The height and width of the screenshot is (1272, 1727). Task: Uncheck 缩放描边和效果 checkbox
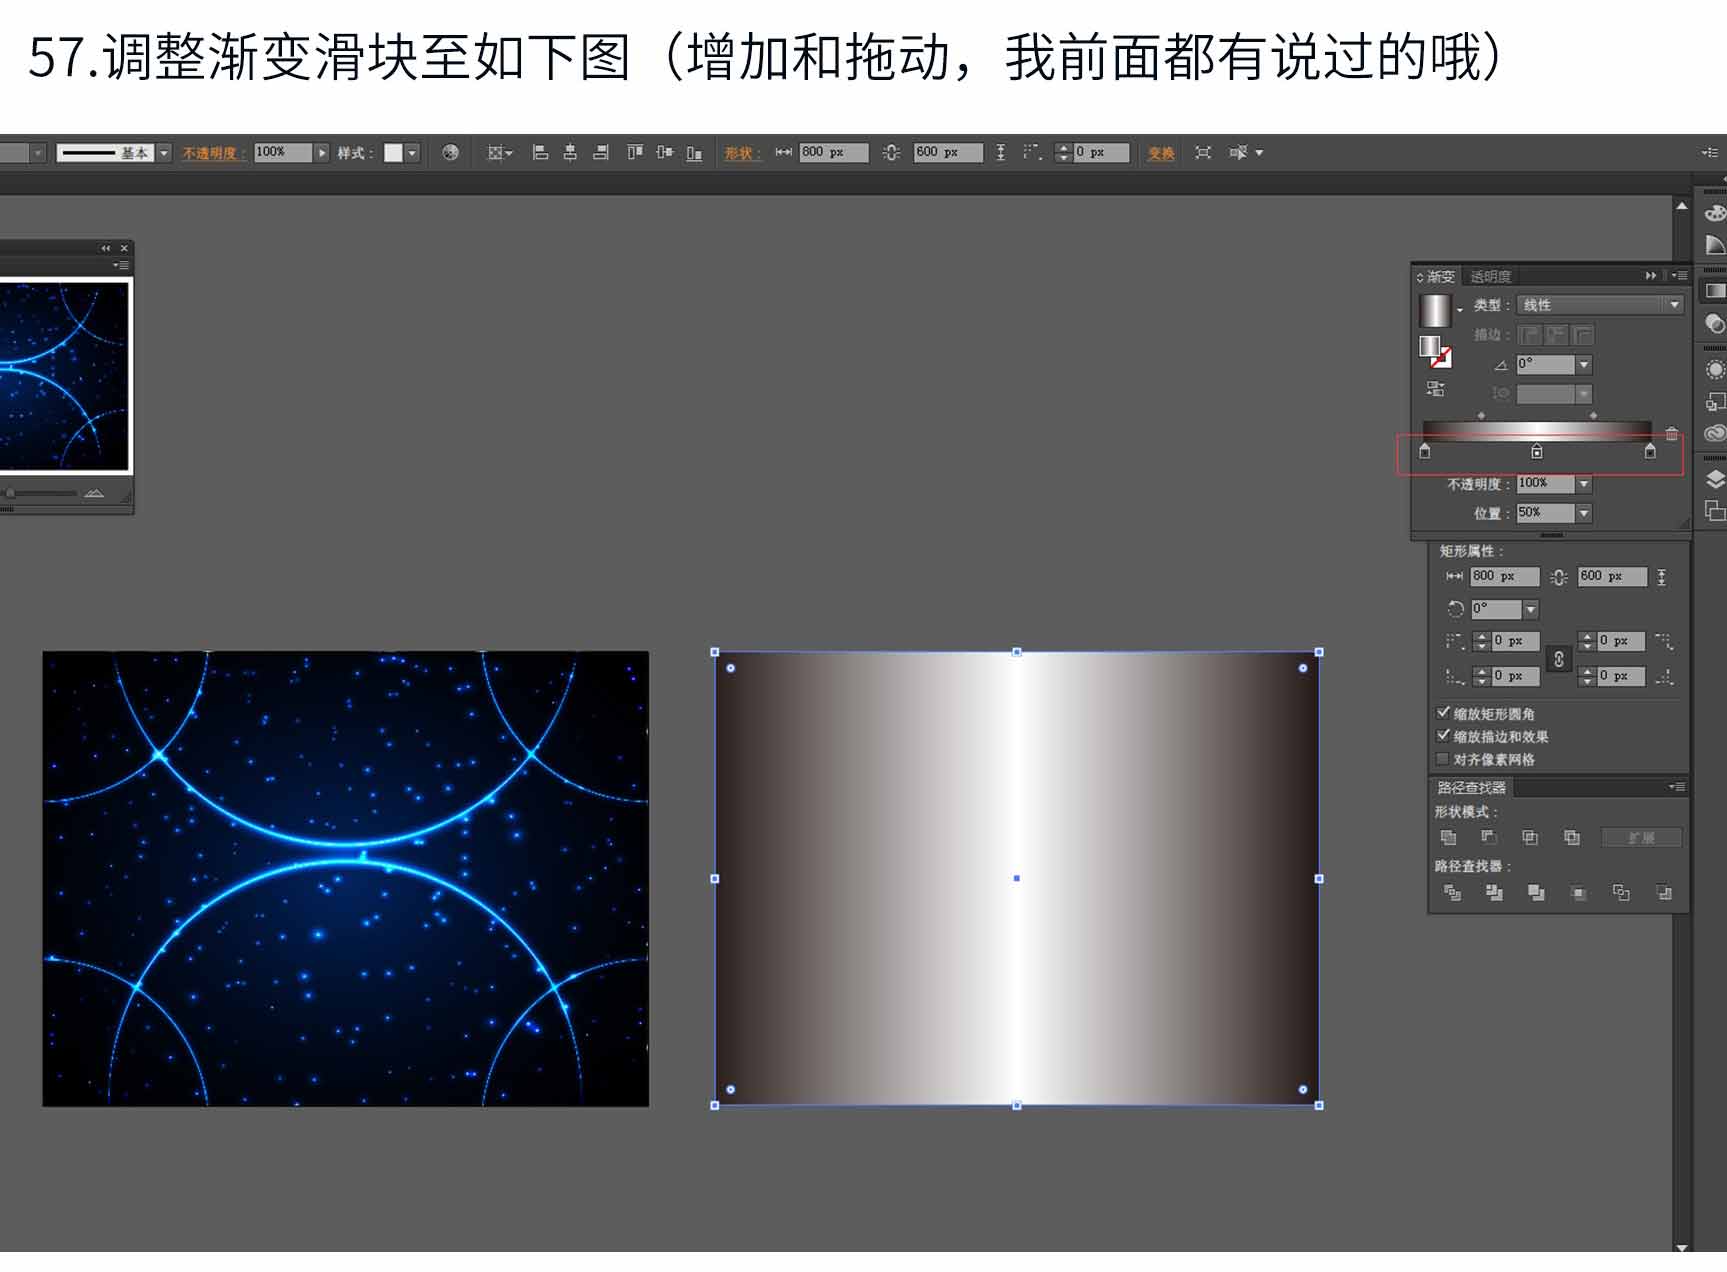click(1443, 736)
